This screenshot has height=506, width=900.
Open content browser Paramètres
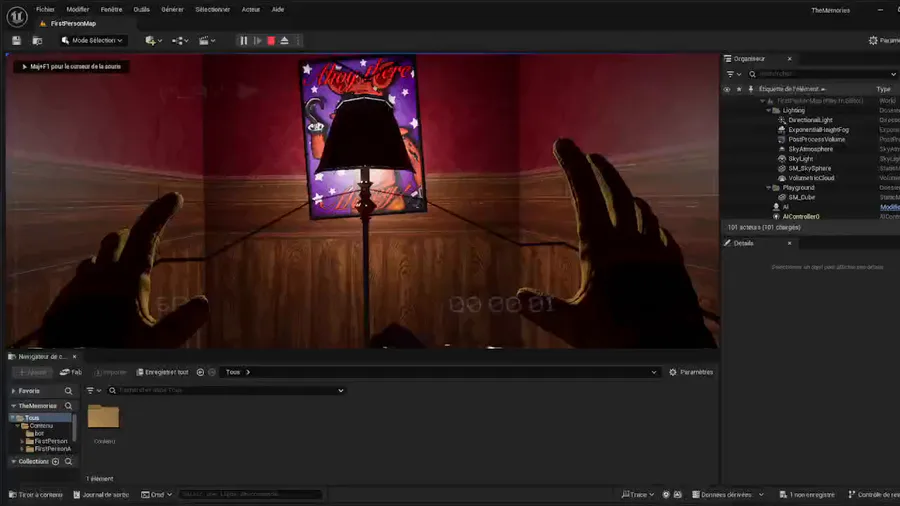[691, 372]
